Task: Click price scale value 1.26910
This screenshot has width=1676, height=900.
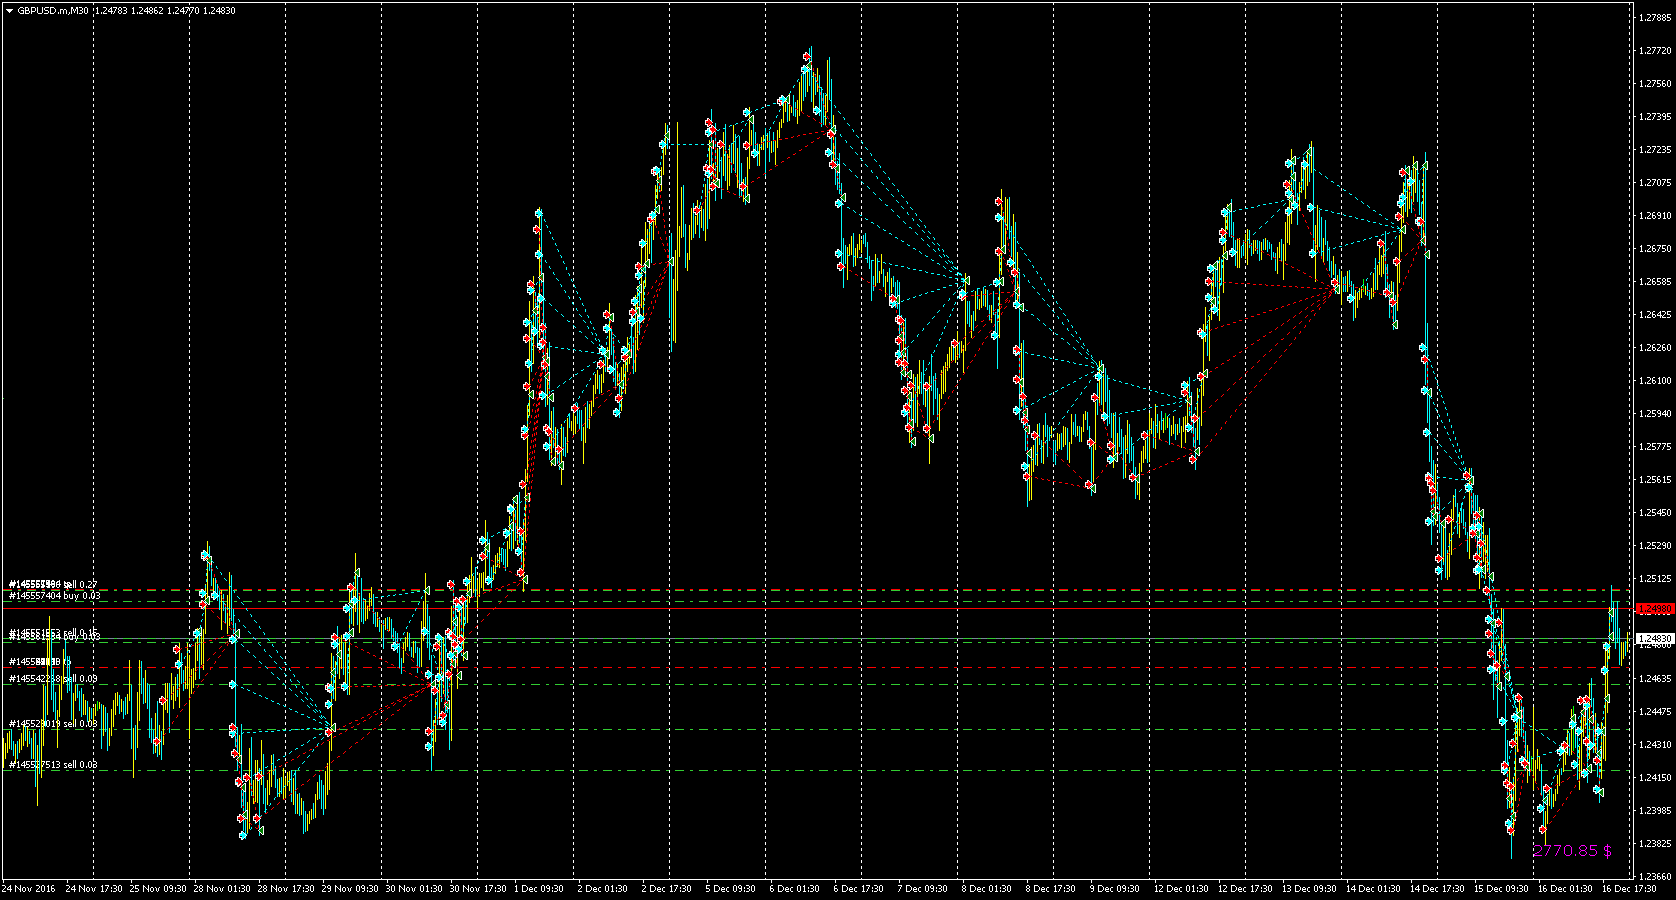Action: [1656, 216]
